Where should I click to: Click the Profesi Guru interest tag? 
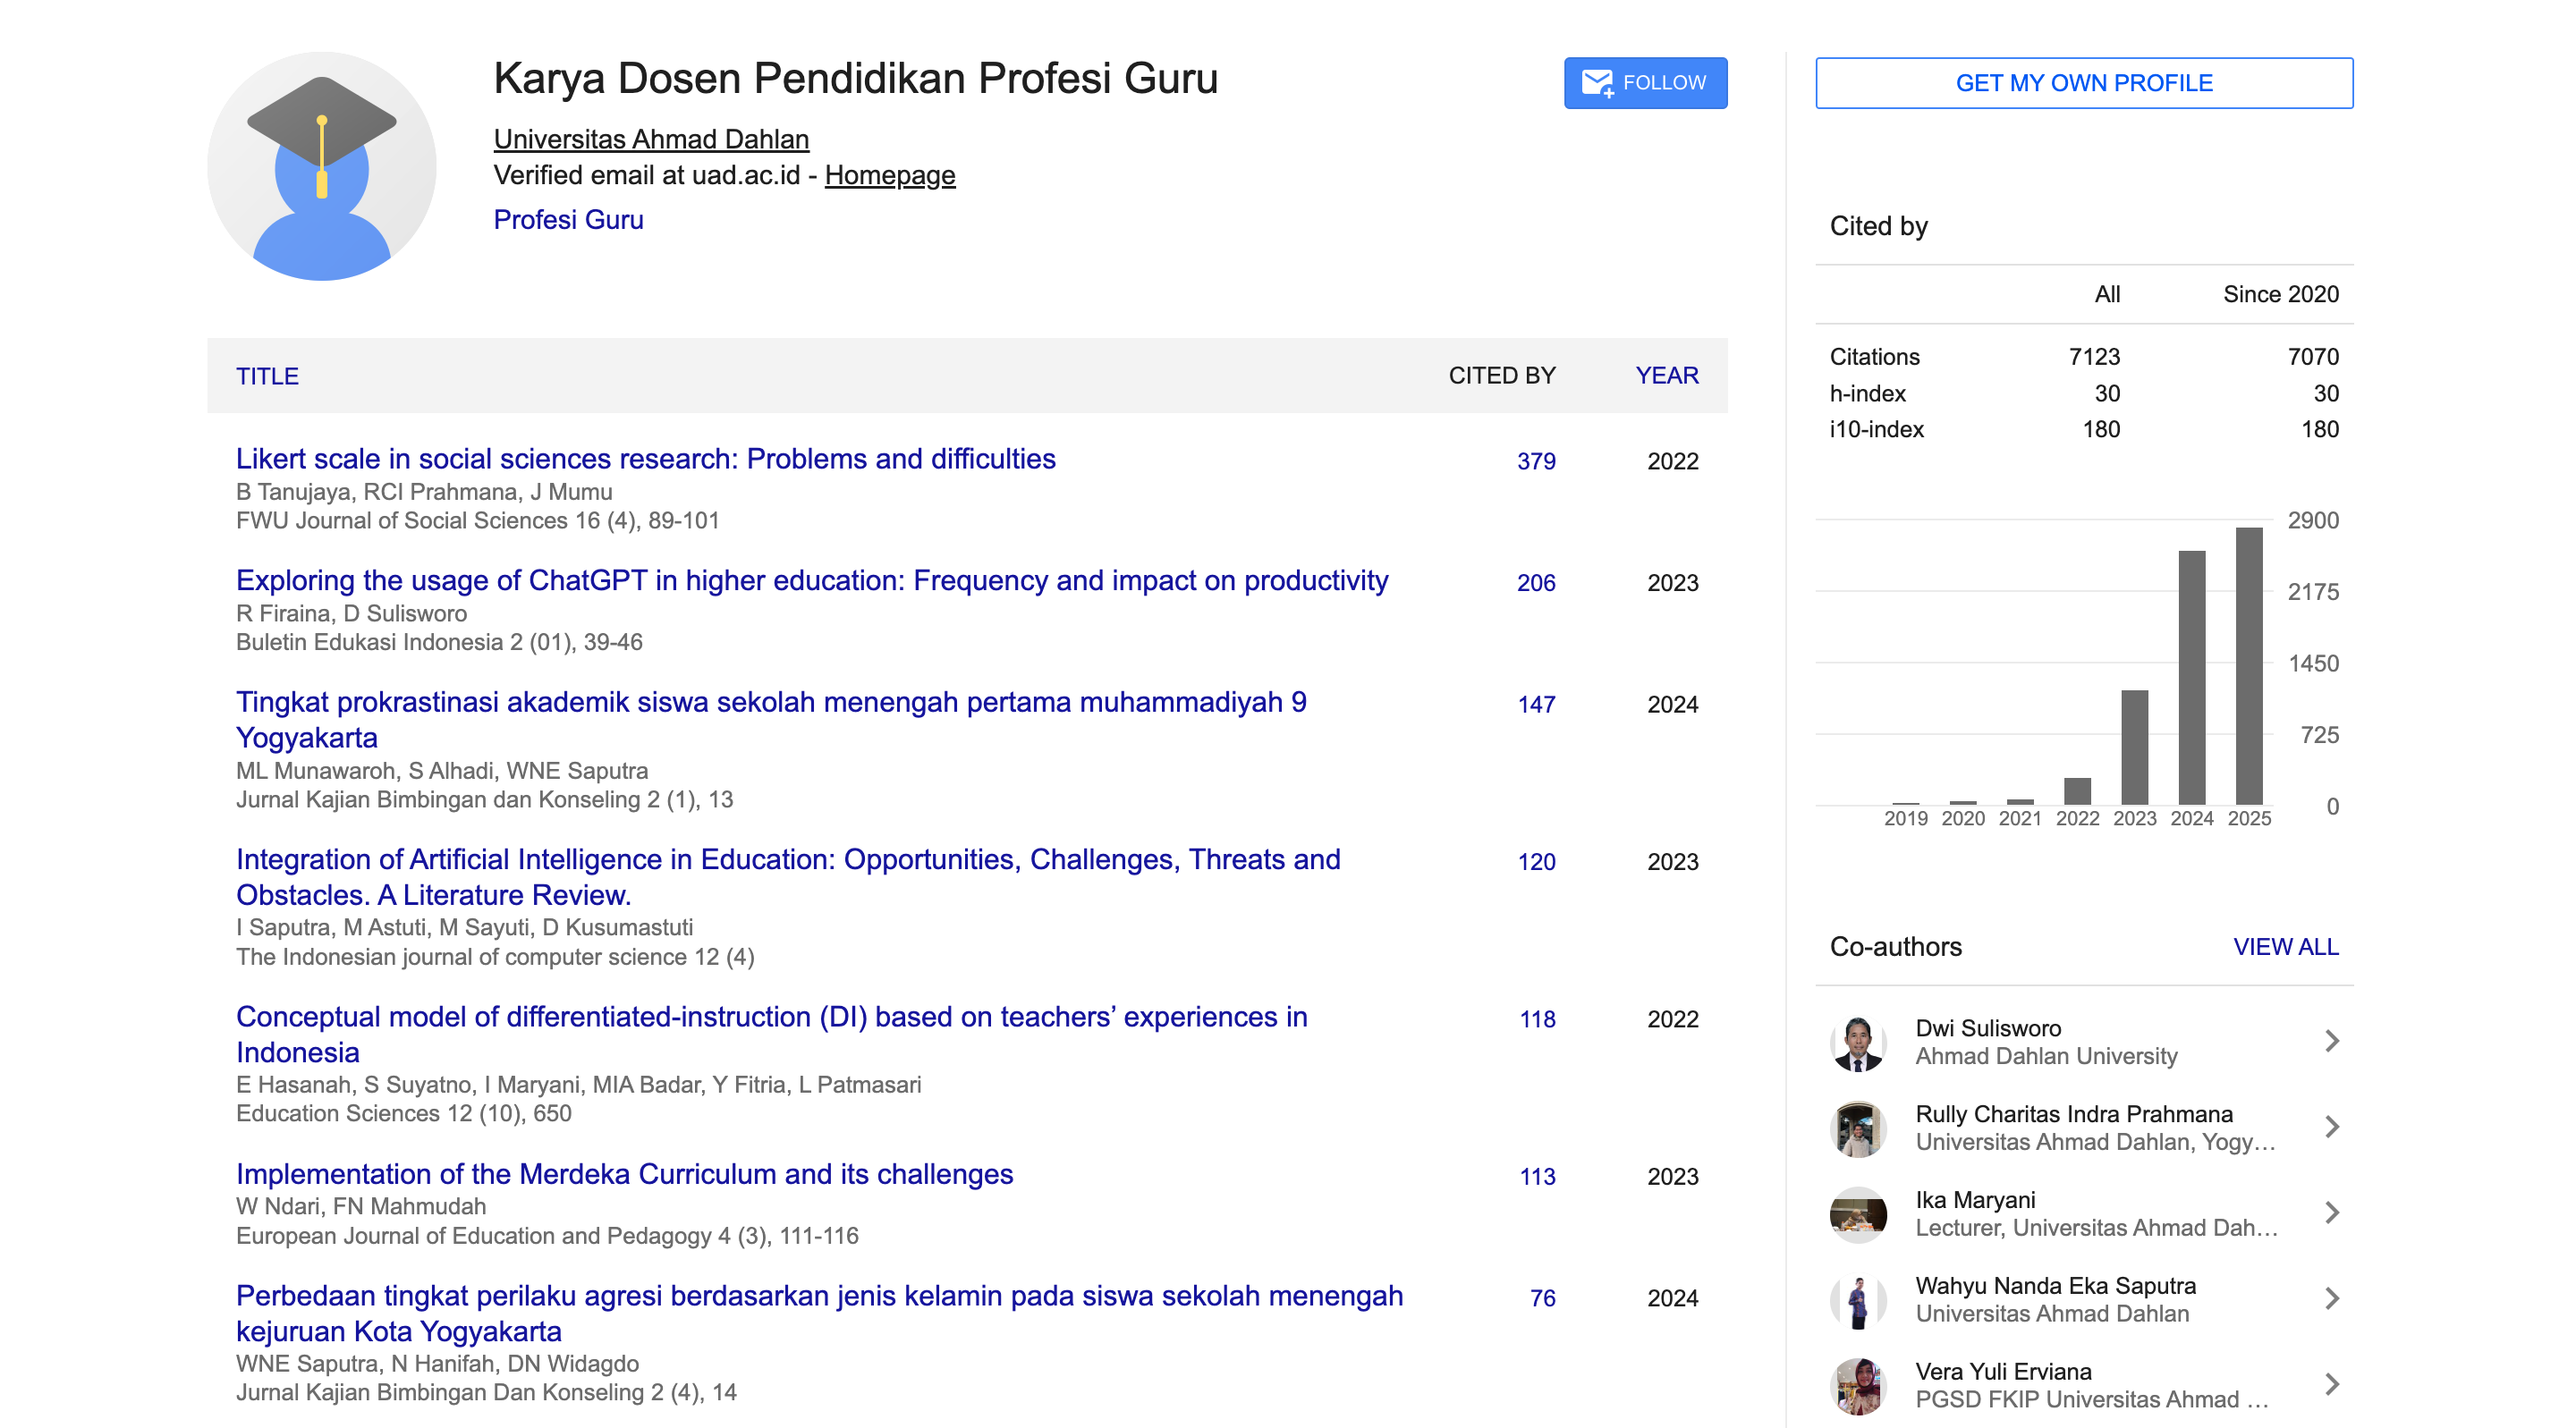[x=568, y=220]
